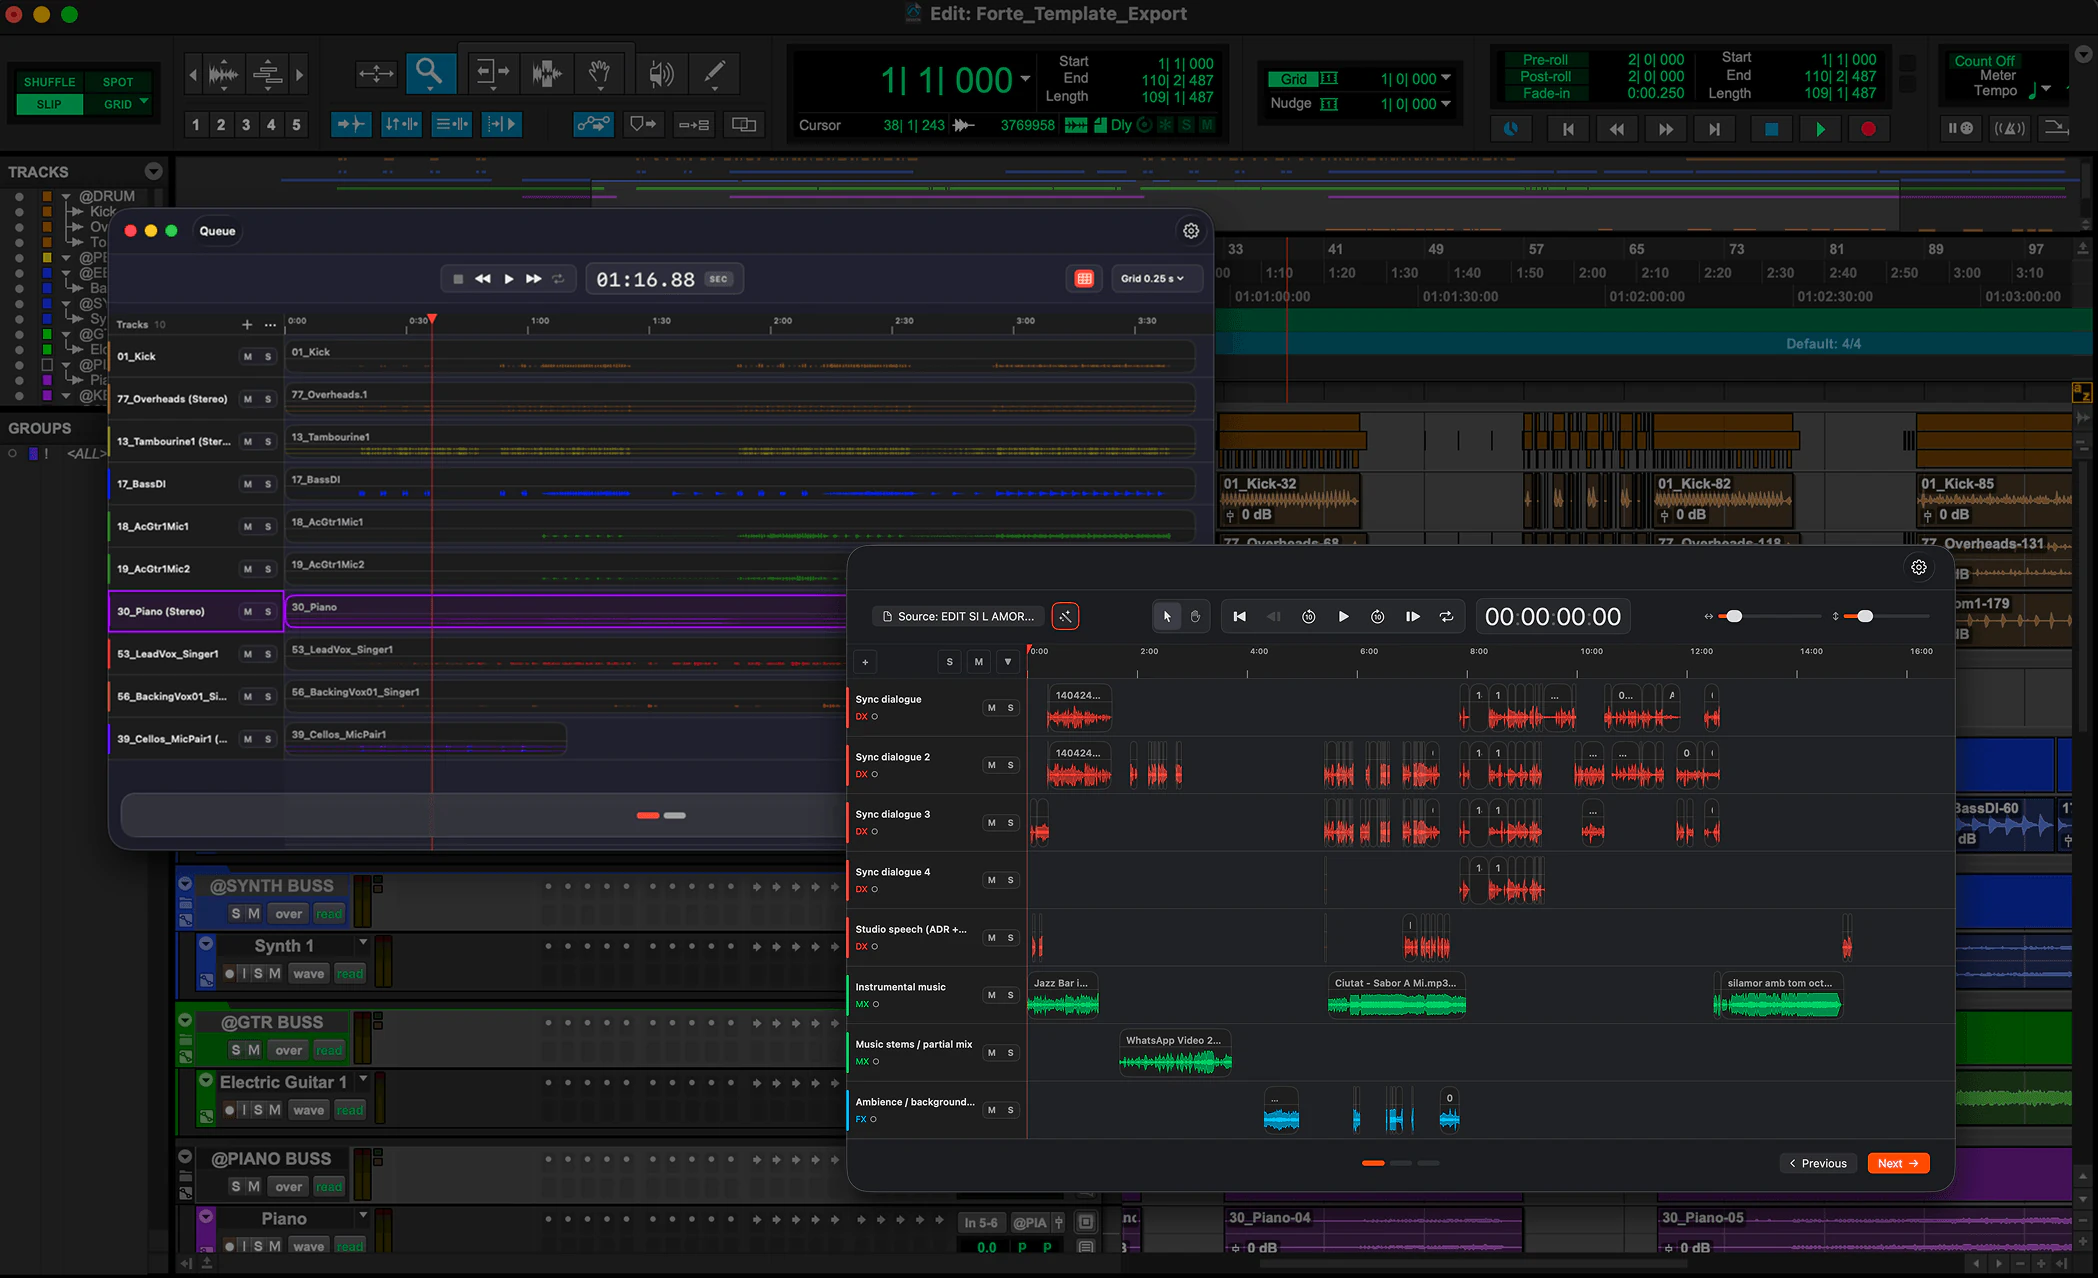This screenshot has height=1278, width=2098.
Task: Click the magic wand icon beside Source
Action: (x=1065, y=616)
